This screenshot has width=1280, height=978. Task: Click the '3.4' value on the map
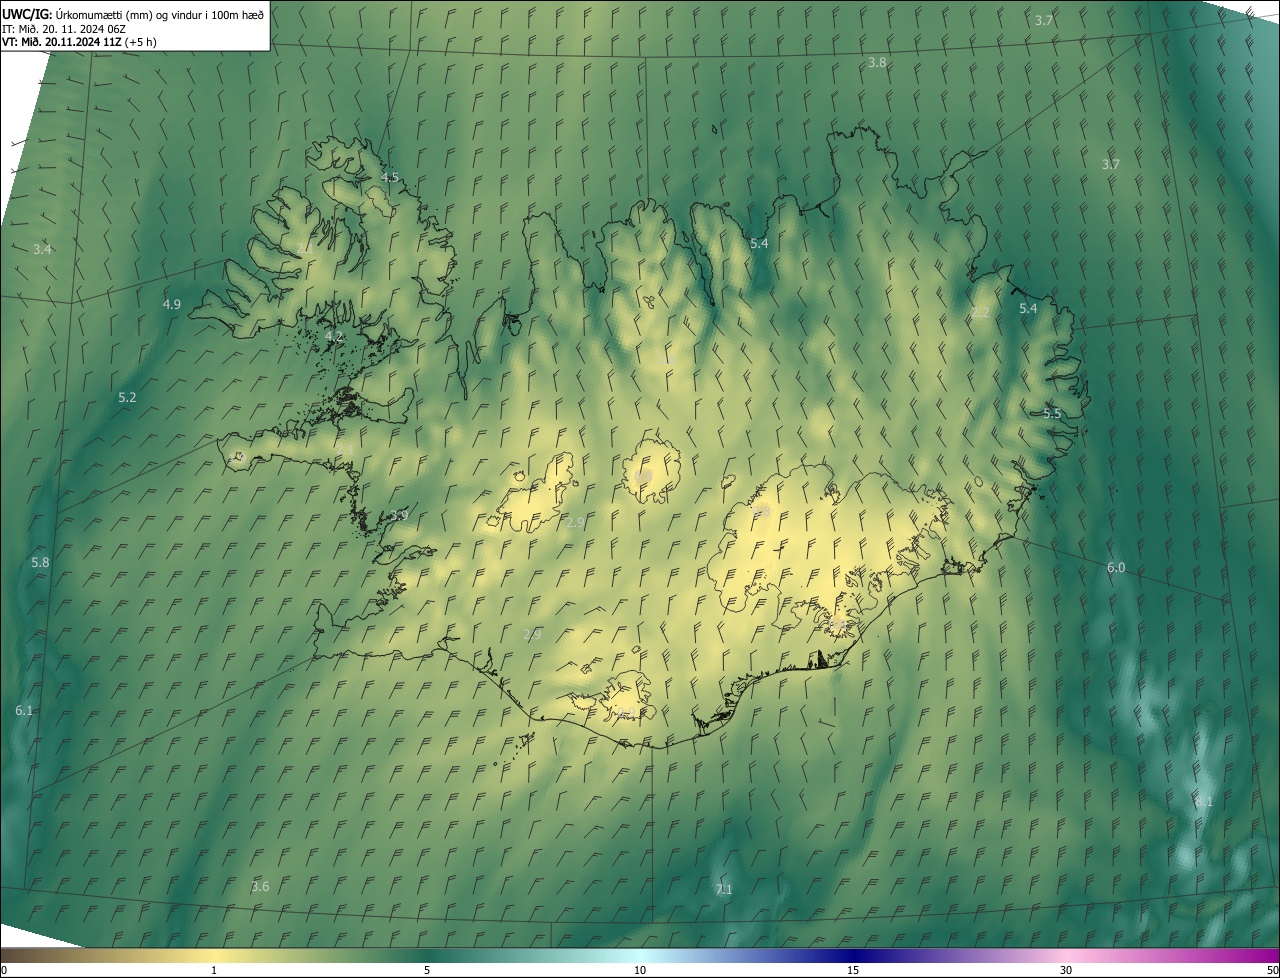(x=42, y=249)
